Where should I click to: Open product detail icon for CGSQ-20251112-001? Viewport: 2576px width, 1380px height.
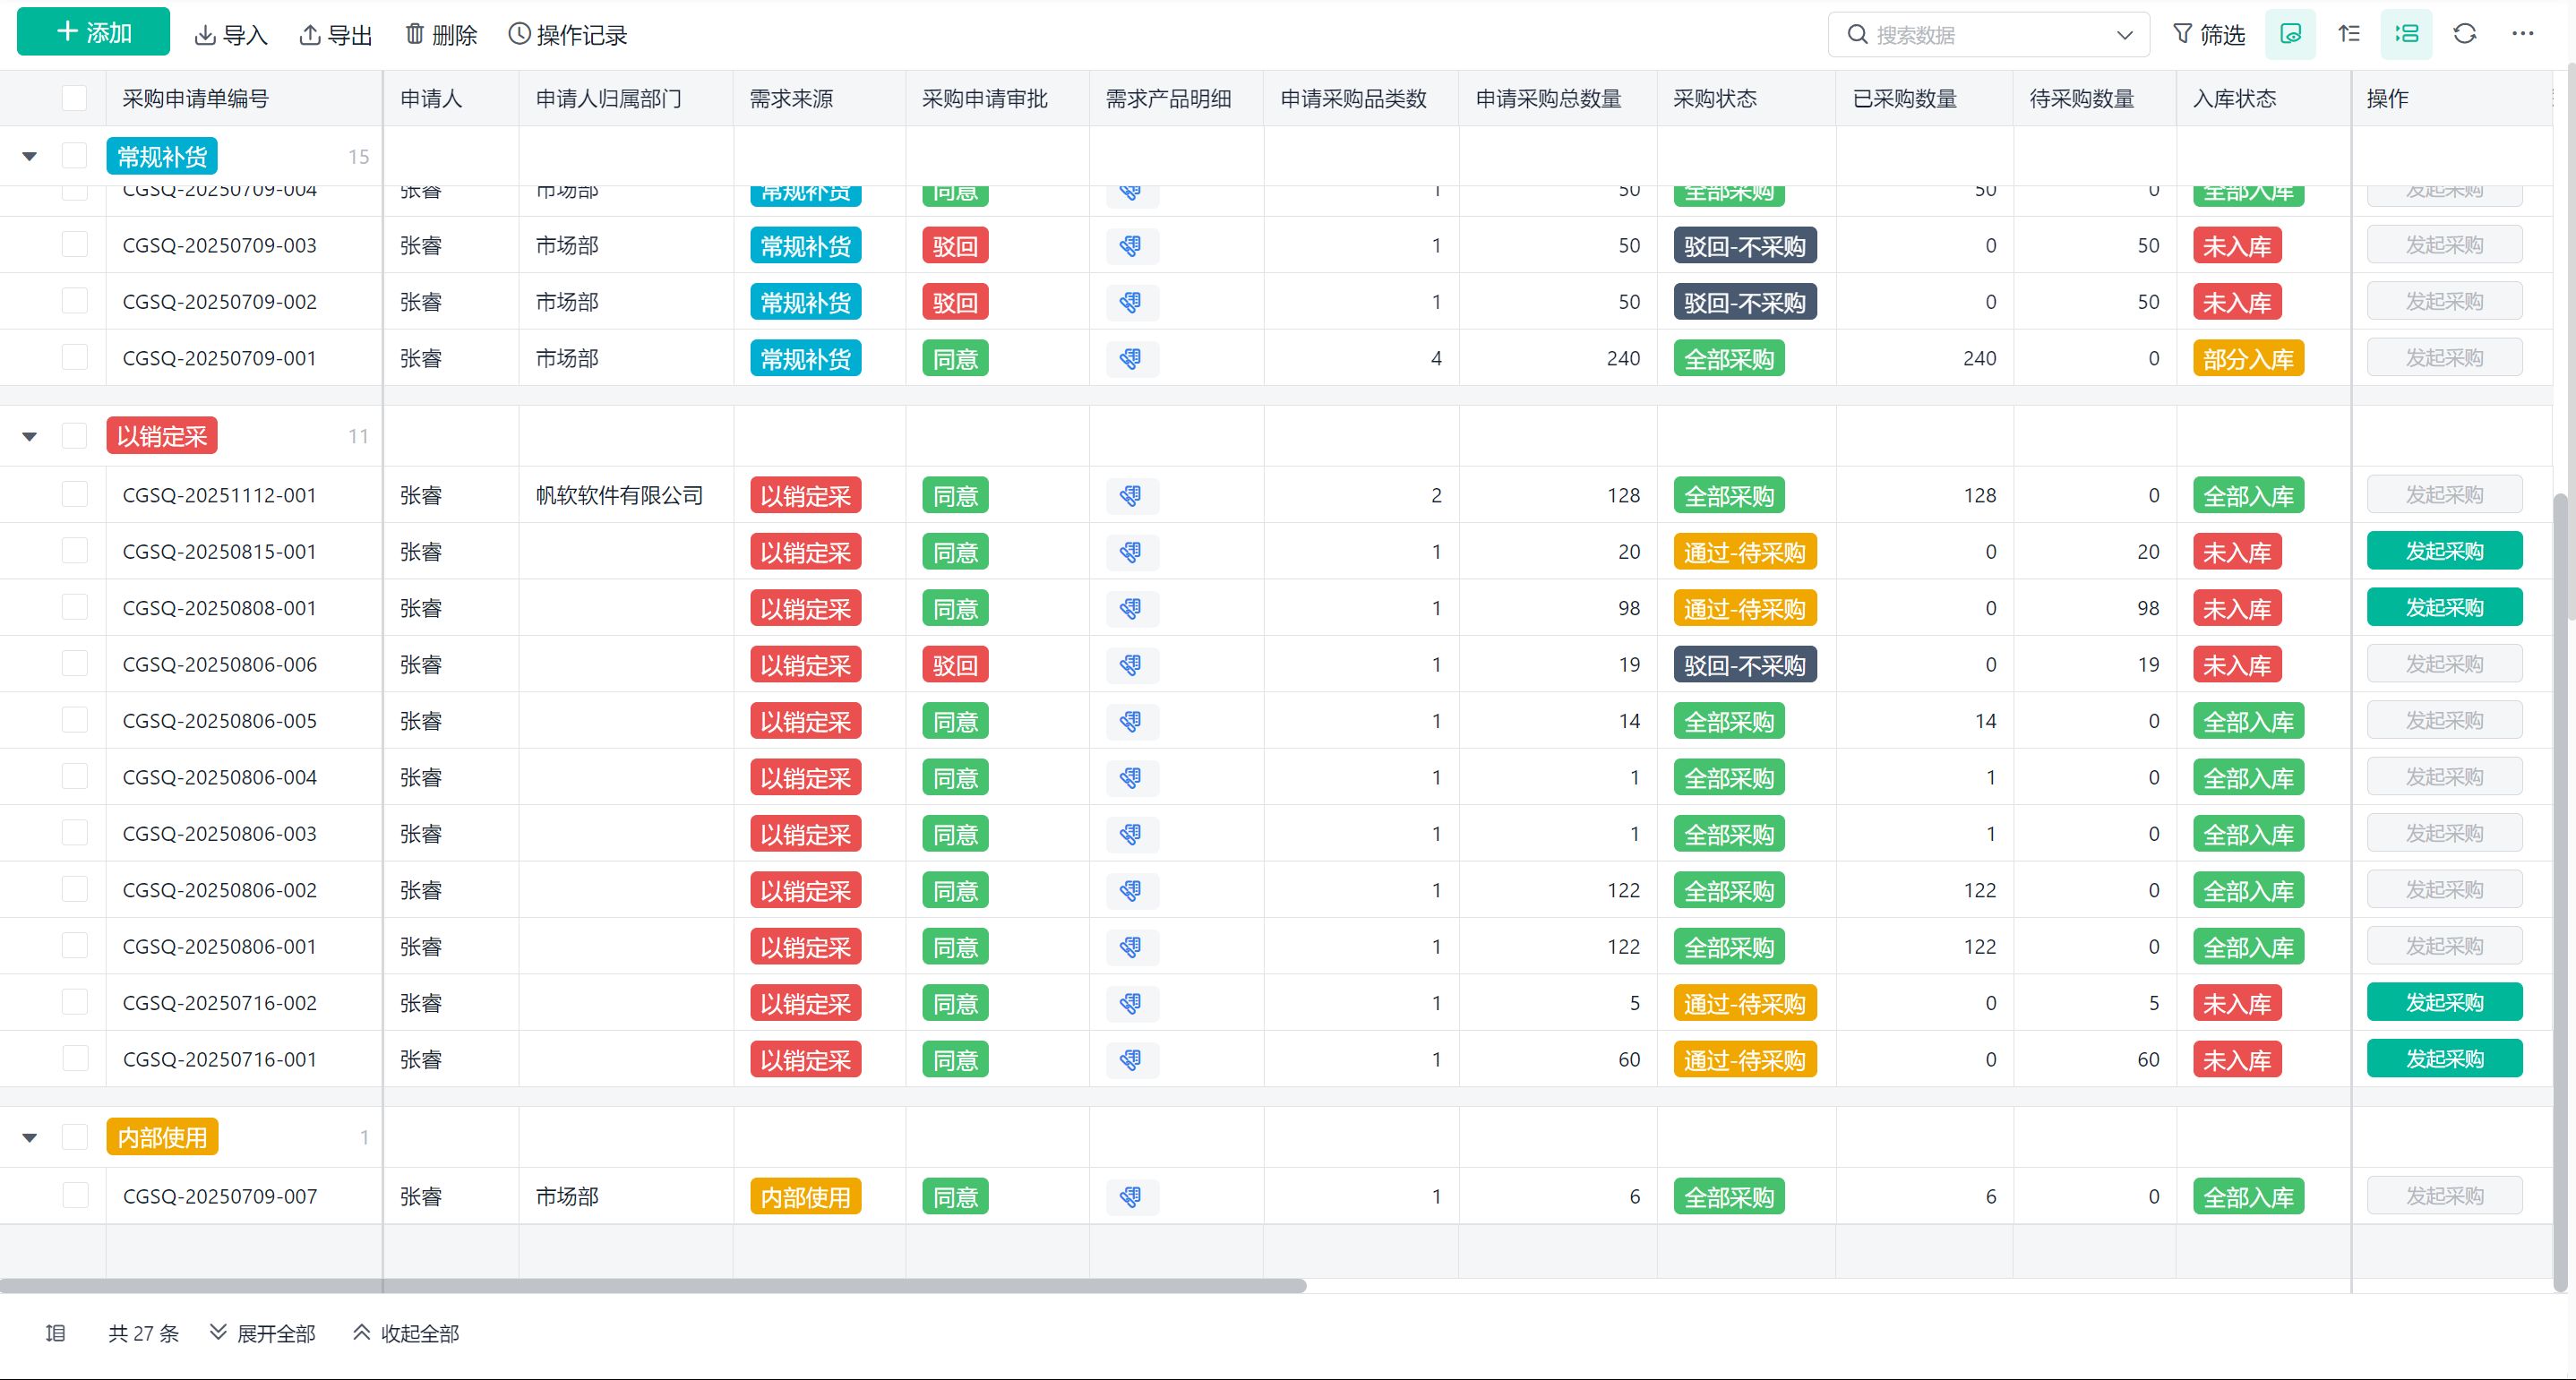point(1131,495)
